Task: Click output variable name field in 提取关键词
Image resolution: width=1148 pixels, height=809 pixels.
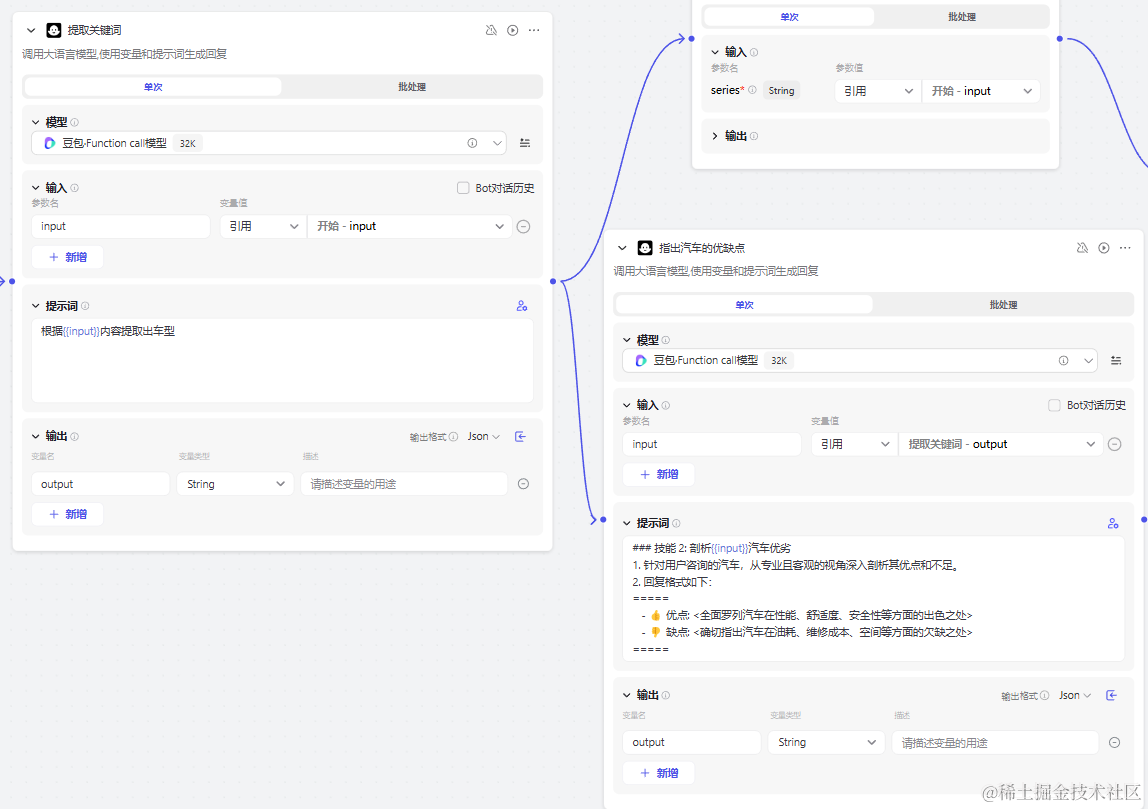Action: 100,484
